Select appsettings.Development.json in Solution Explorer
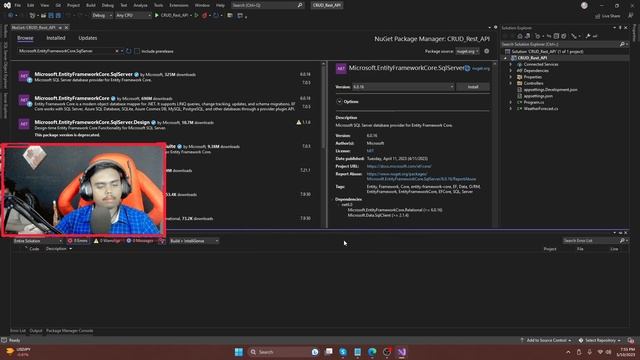Viewport: 640px width, 360px height. [x=550, y=90]
